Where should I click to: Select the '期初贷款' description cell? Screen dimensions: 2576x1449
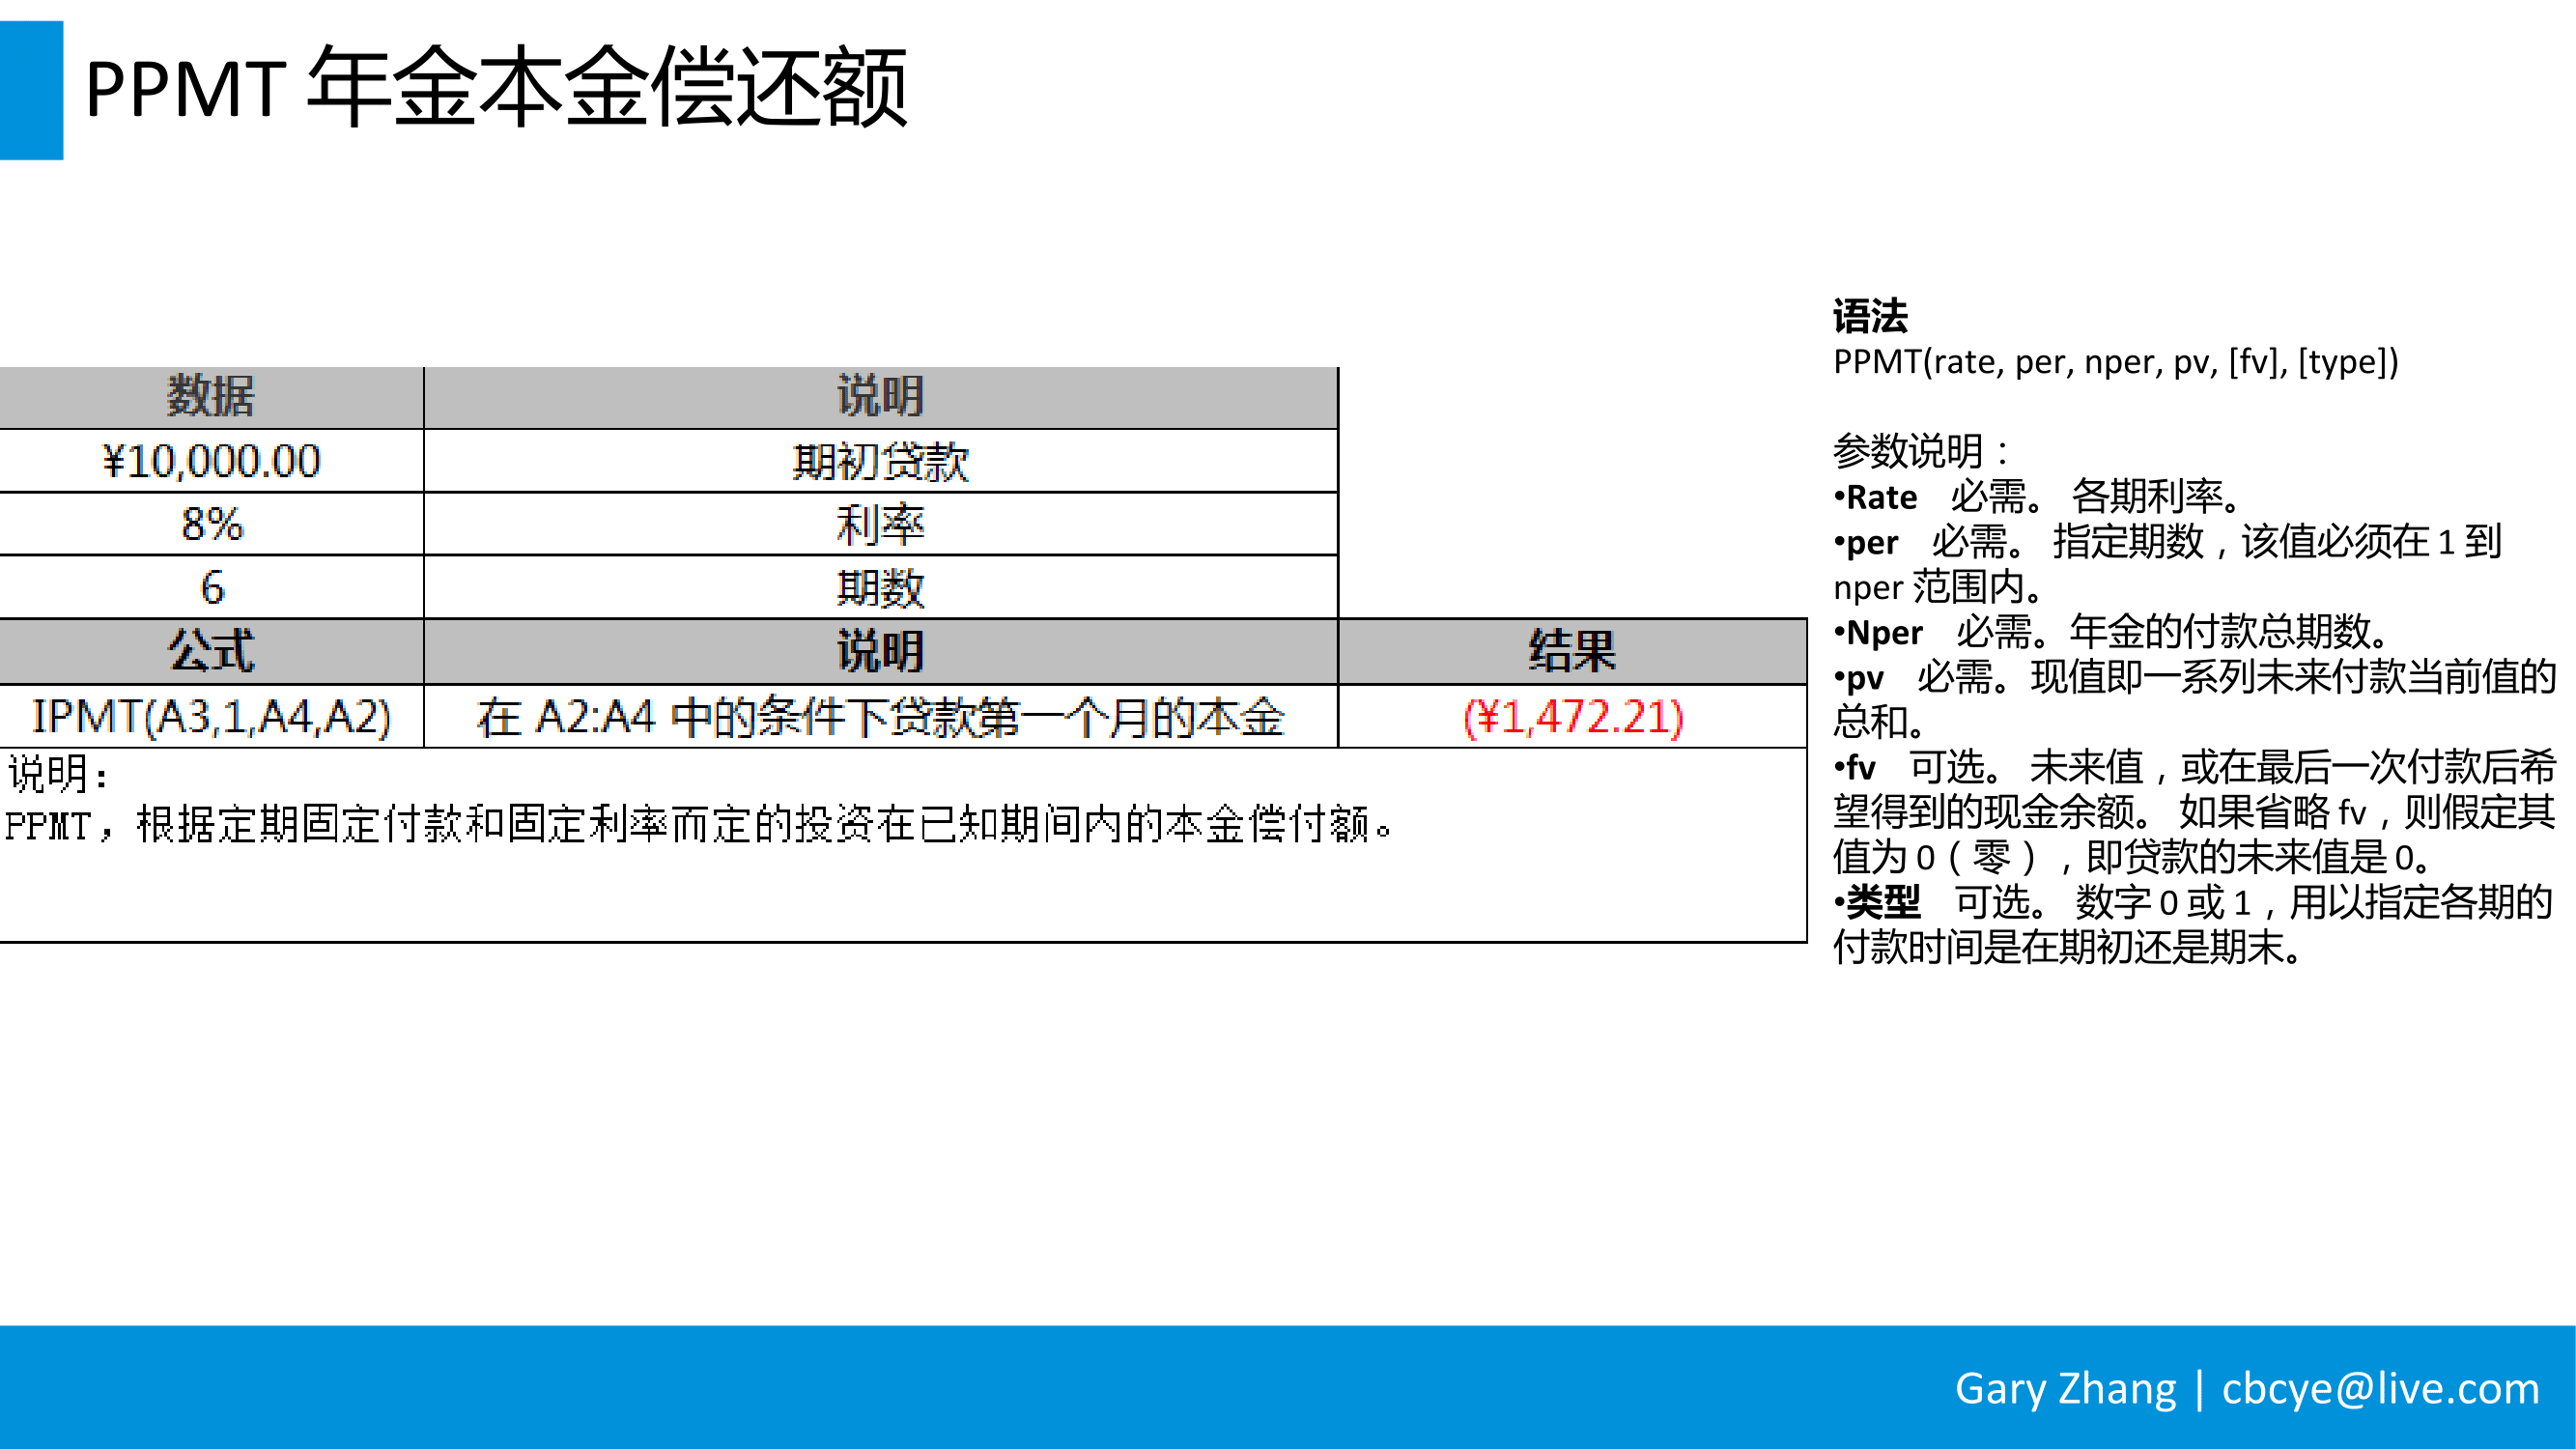(881, 461)
